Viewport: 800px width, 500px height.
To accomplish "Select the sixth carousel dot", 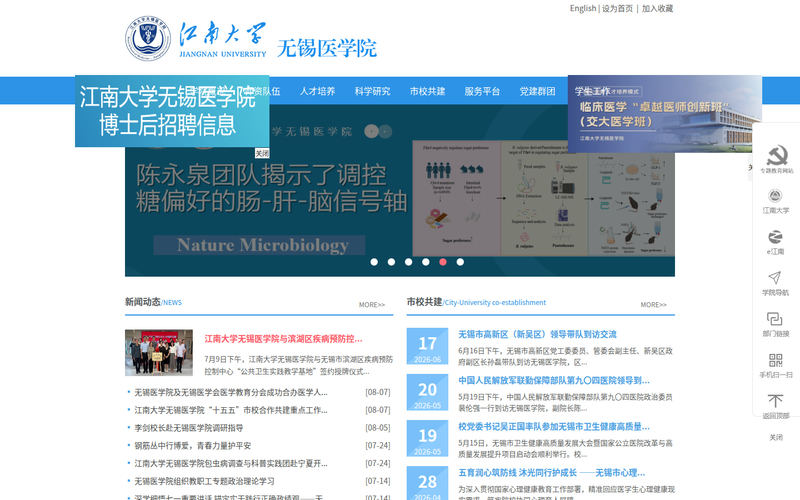I will [460, 262].
